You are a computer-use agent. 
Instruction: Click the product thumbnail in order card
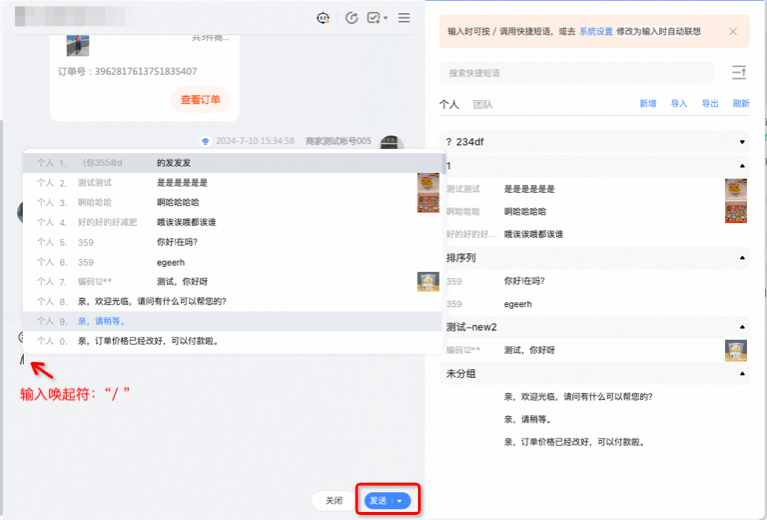click(78, 45)
